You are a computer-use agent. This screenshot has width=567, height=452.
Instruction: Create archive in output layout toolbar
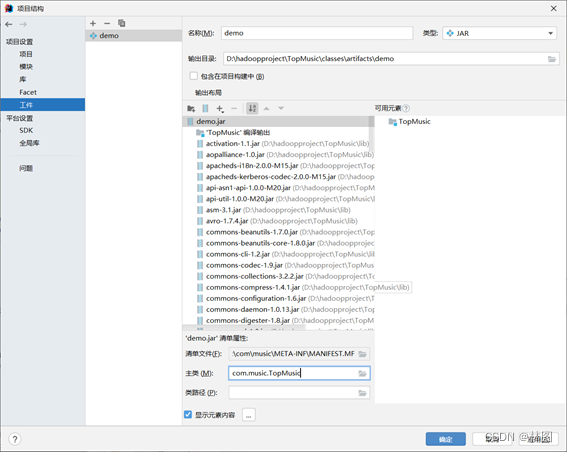pyautogui.click(x=205, y=108)
